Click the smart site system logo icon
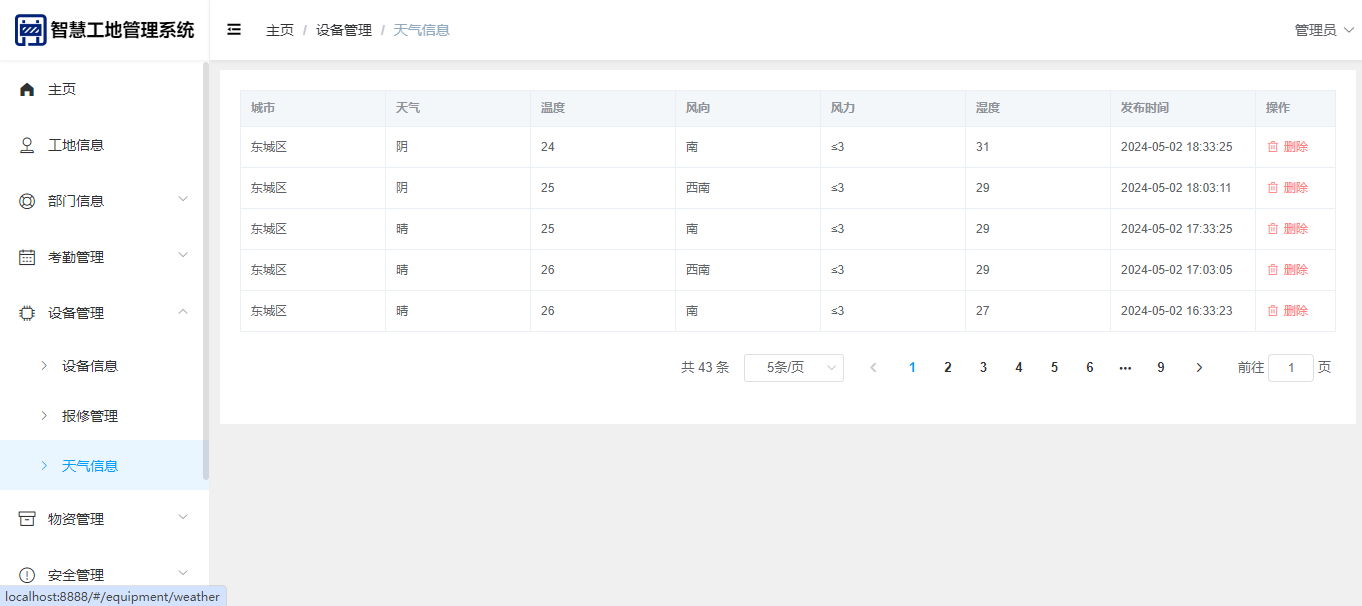Screen dimensions: 1362x606 (x=30, y=30)
